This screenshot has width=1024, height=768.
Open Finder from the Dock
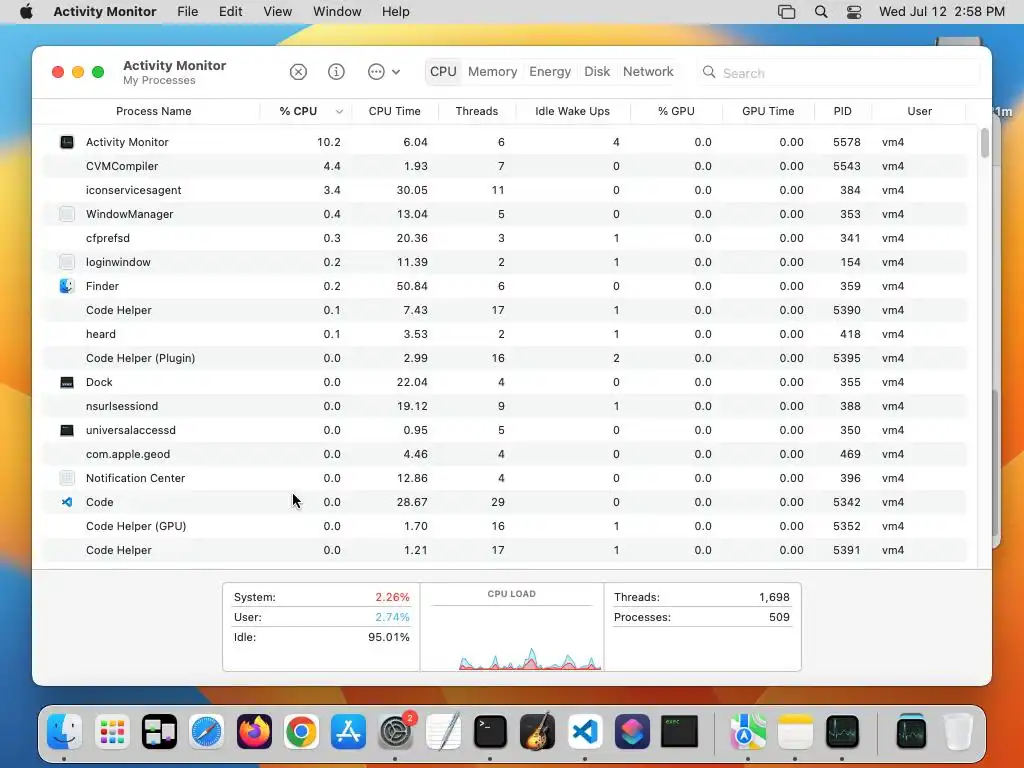coord(64,731)
